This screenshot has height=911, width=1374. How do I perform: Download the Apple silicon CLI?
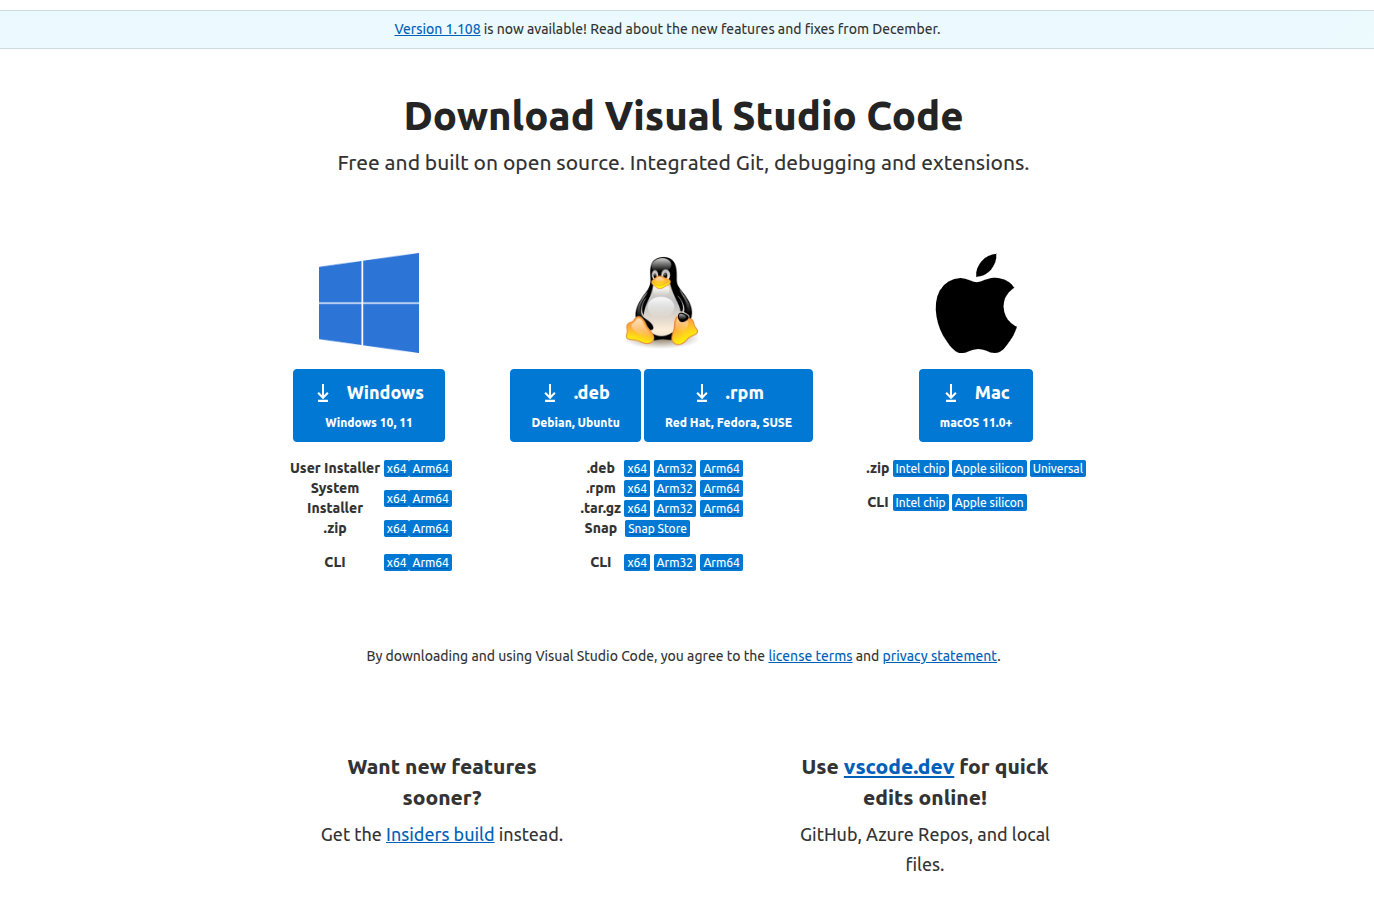tap(989, 502)
